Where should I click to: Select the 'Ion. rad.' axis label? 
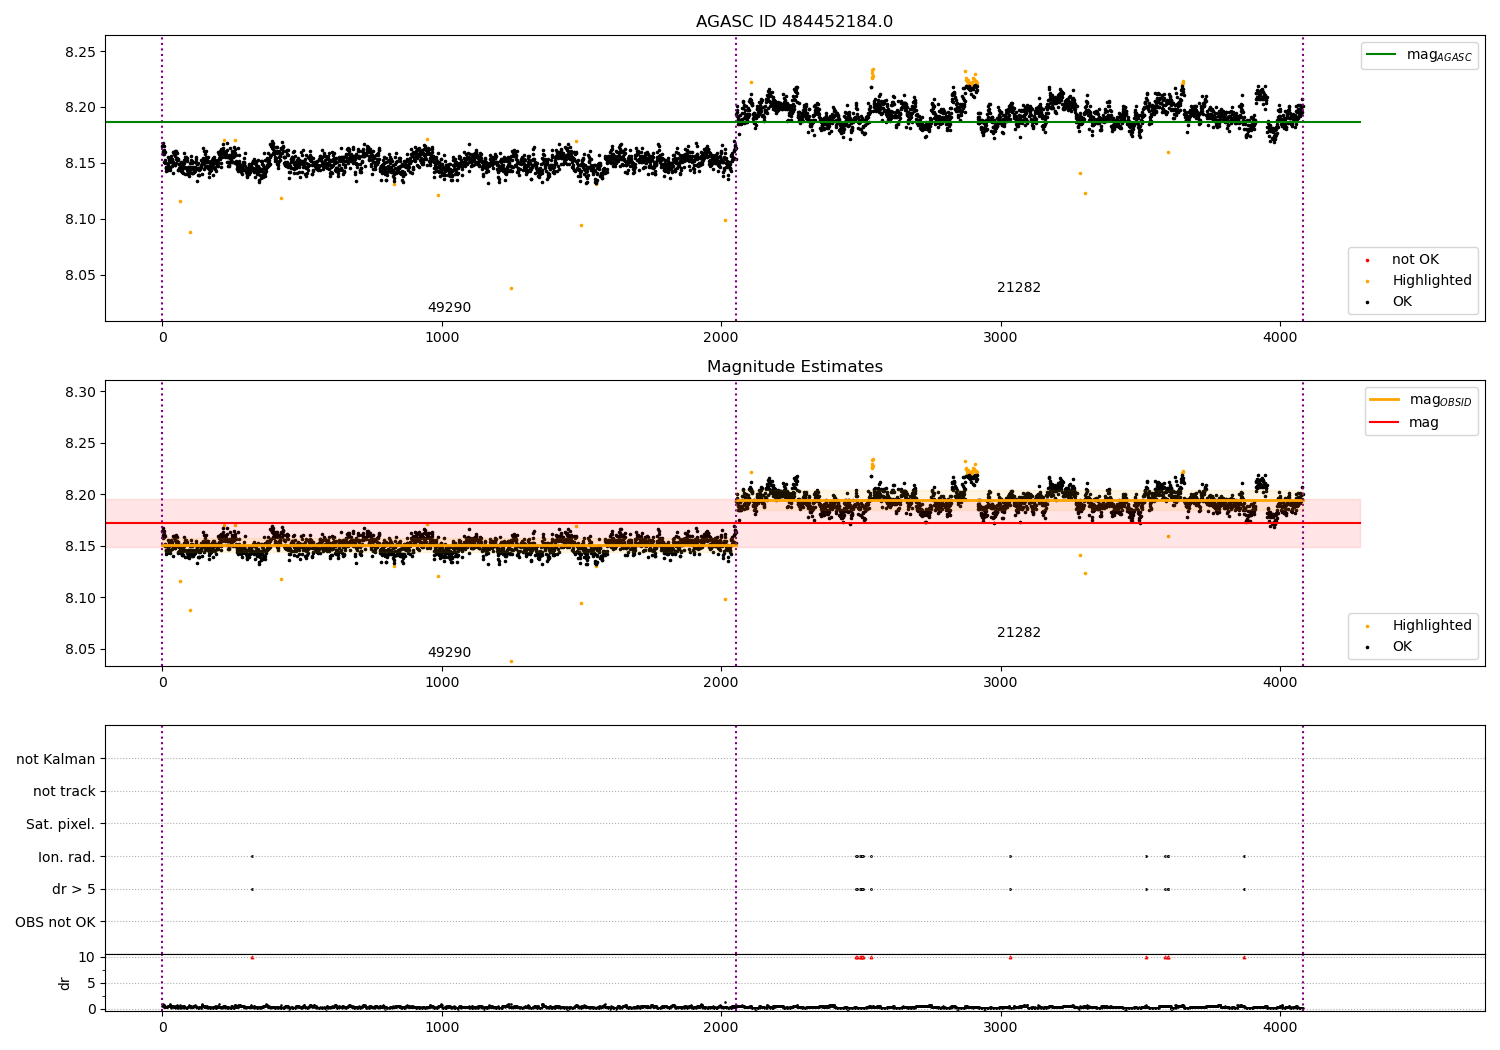(x=67, y=858)
